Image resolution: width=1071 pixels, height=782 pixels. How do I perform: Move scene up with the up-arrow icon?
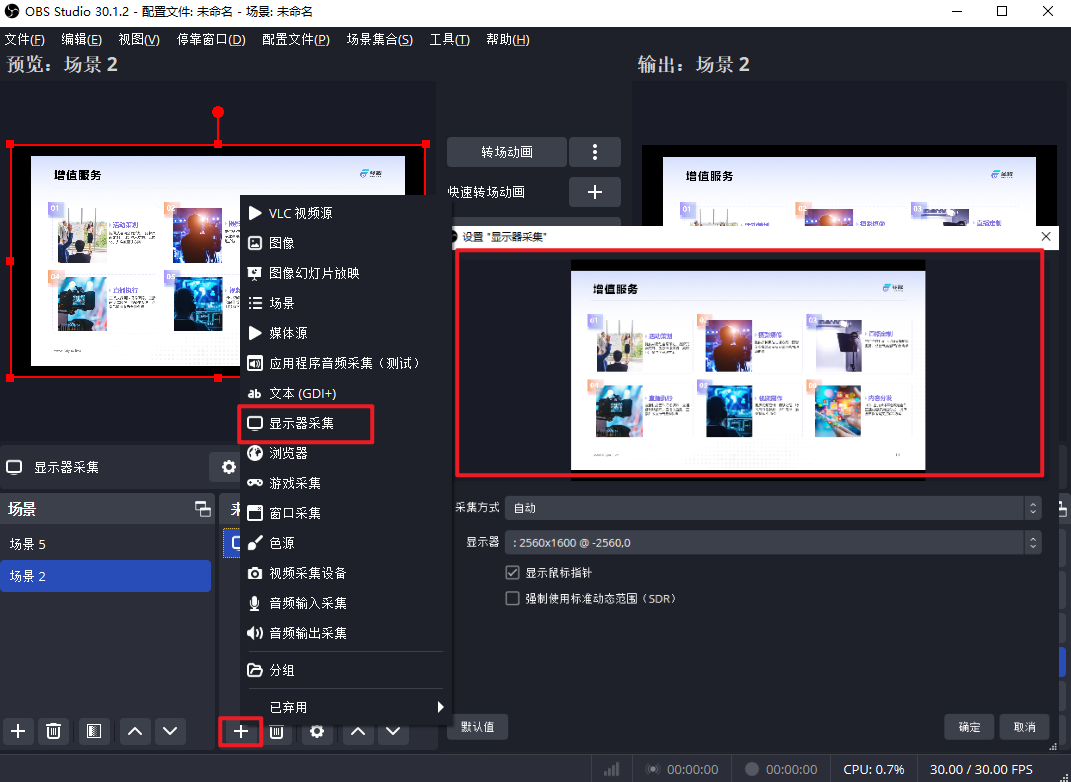tap(135, 731)
